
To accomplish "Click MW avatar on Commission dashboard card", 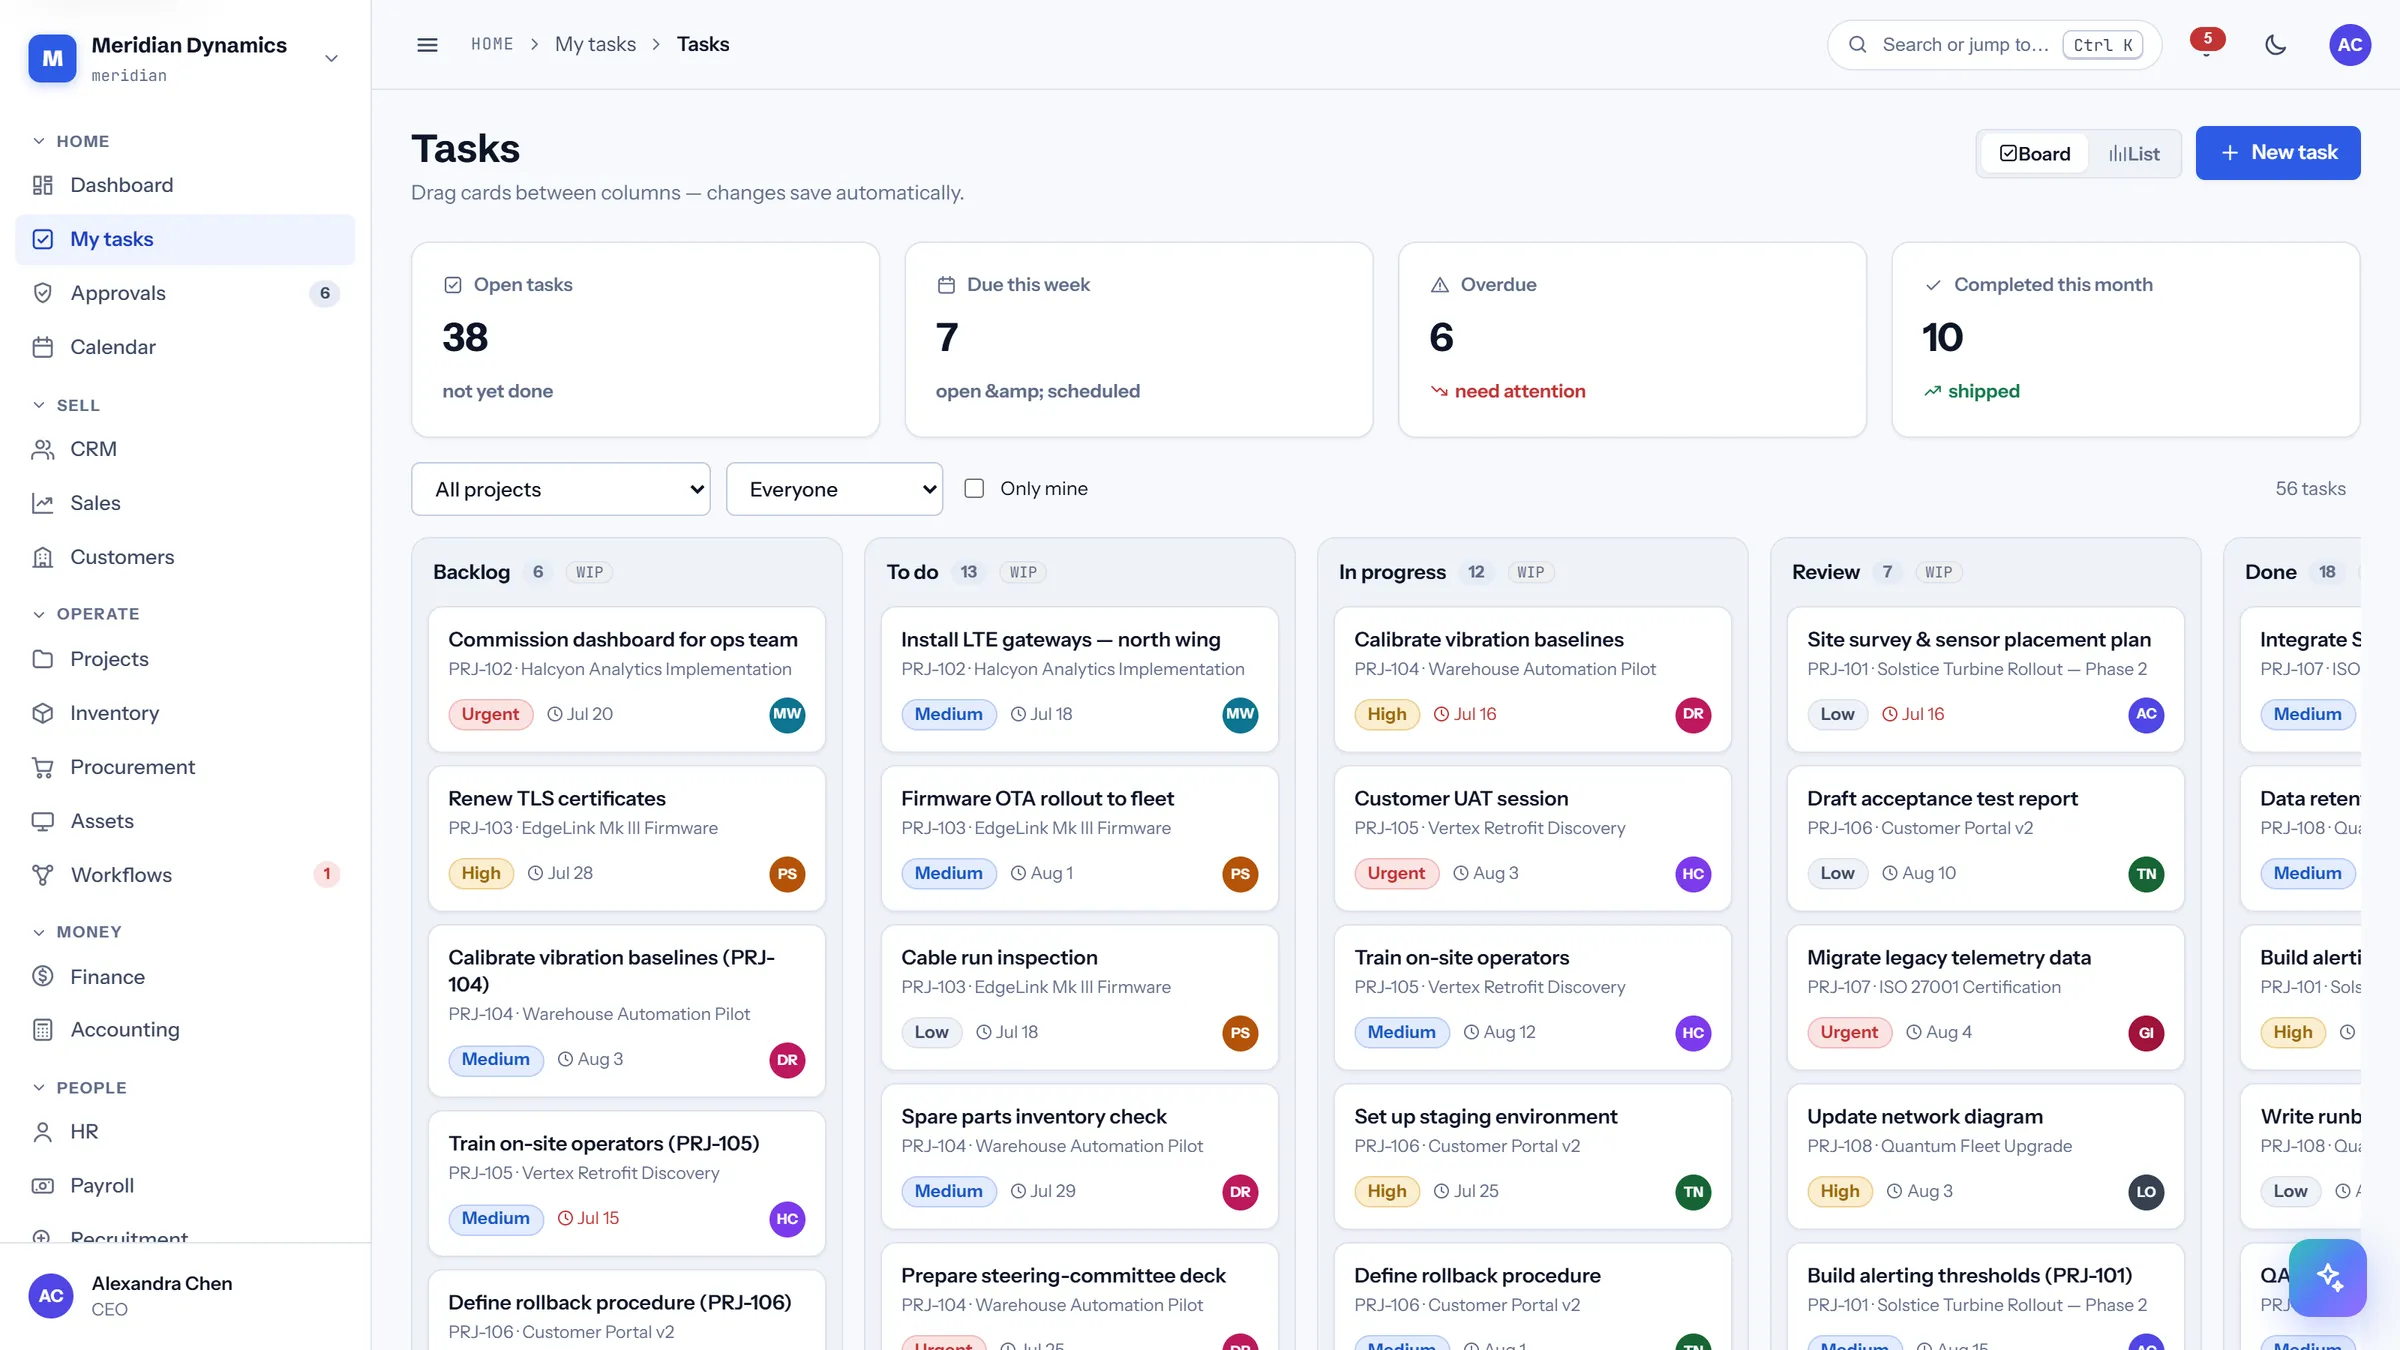I will tap(787, 714).
